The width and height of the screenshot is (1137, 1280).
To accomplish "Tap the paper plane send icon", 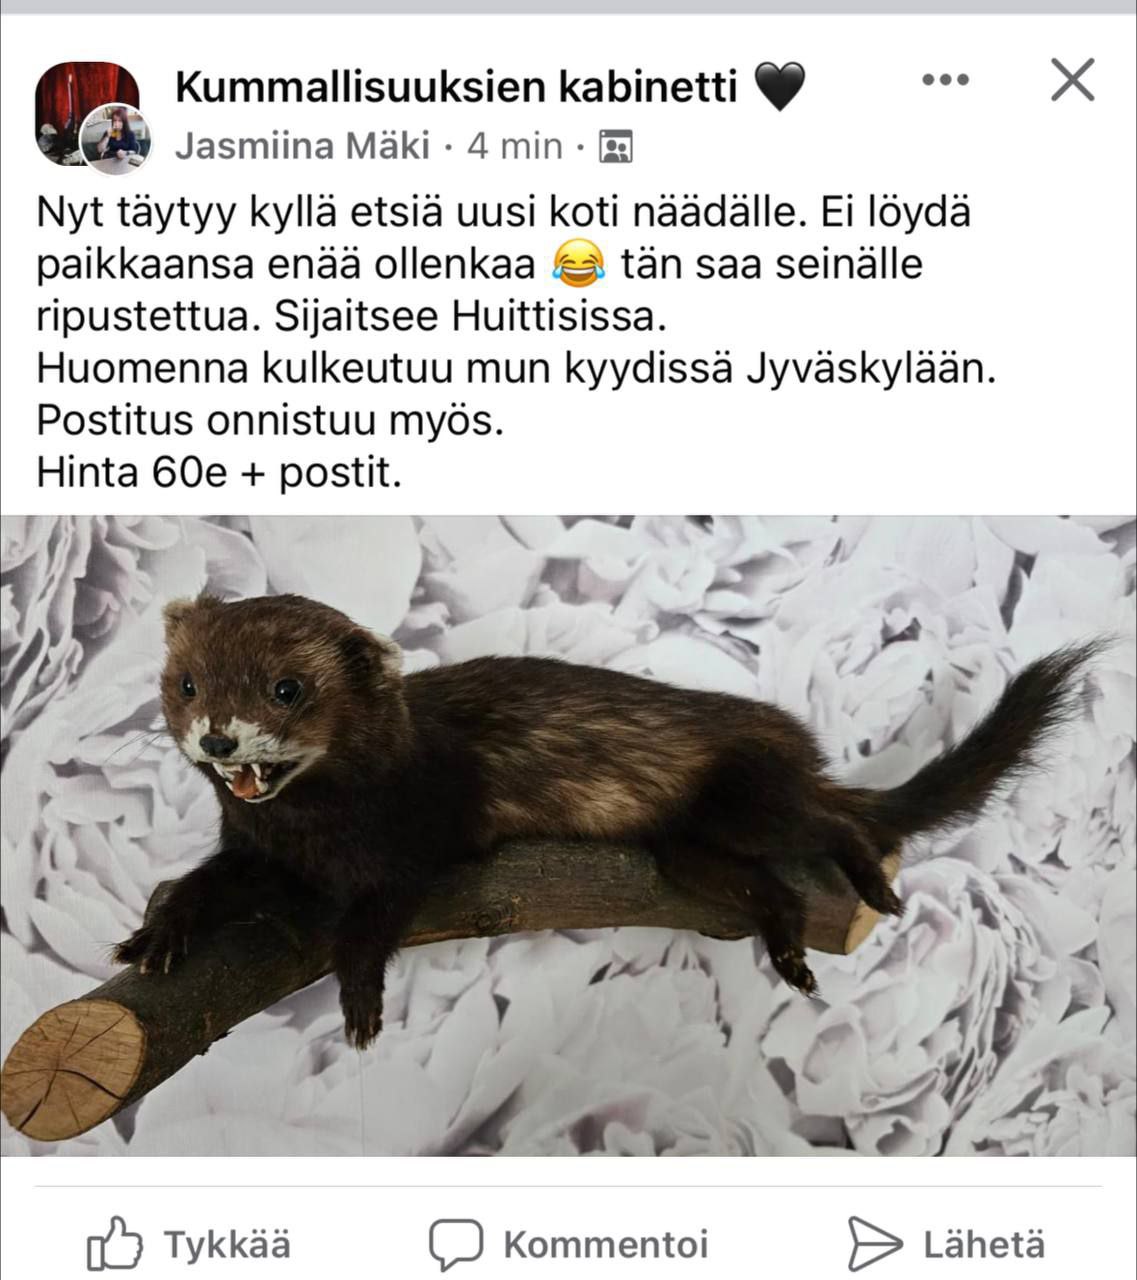I will click(x=874, y=1244).
